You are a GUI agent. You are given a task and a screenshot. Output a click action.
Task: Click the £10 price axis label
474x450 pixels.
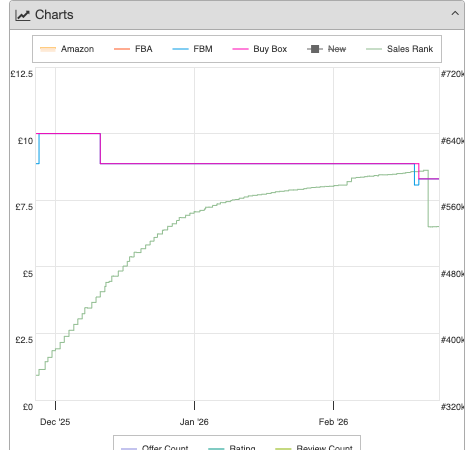tap(25, 141)
